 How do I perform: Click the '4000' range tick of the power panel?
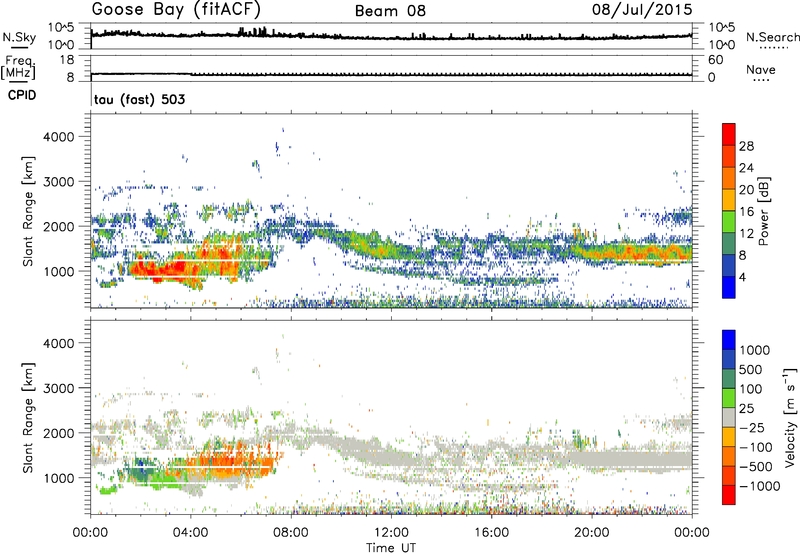point(58,137)
